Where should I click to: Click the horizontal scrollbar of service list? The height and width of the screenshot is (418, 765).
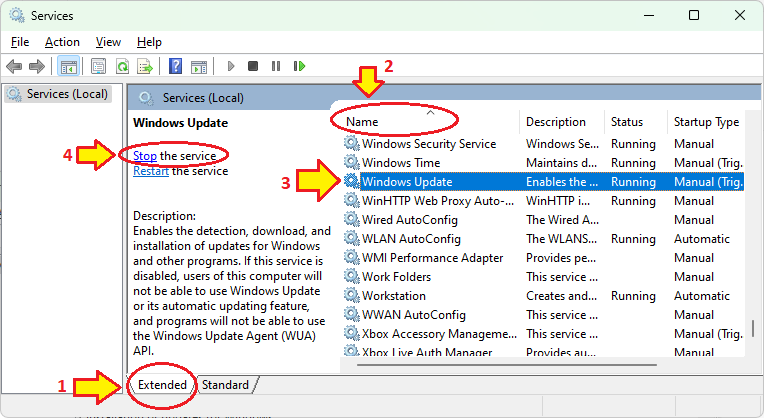click(506, 364)
